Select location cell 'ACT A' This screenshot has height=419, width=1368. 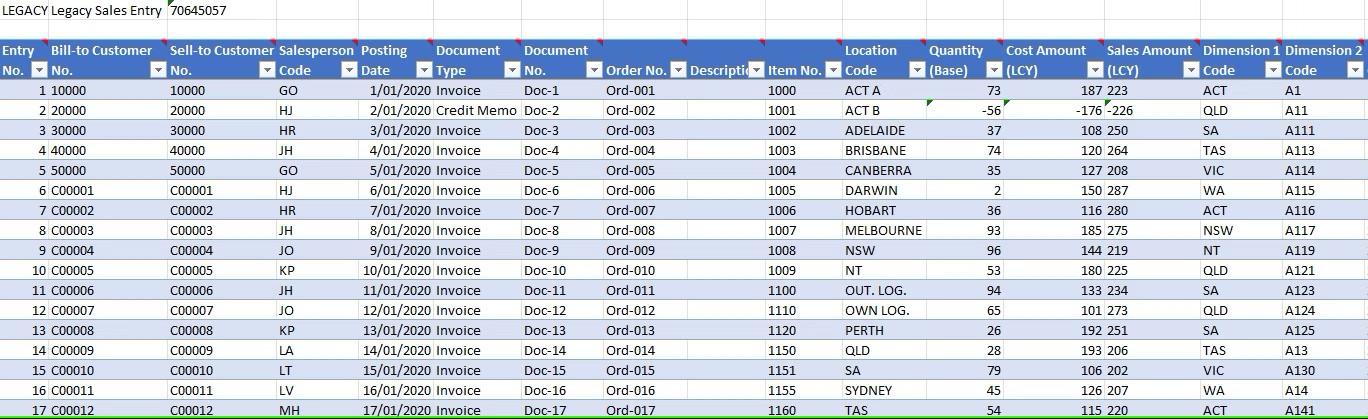885,90
